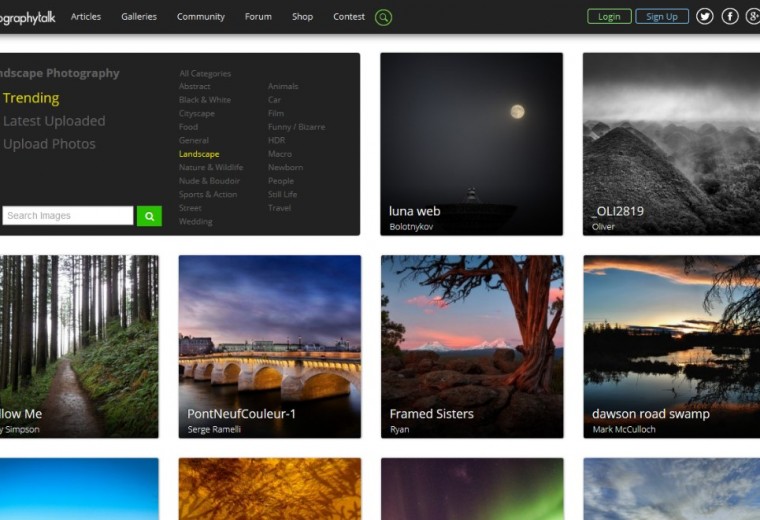Viewport: 760px width, 520px height.
Task: Choose the Abstract category
Action: tap(194, 86)
